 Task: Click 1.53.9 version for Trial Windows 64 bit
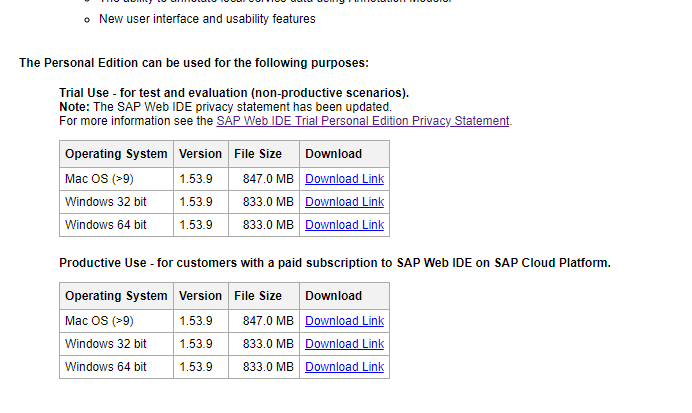(x=196, y=225)
